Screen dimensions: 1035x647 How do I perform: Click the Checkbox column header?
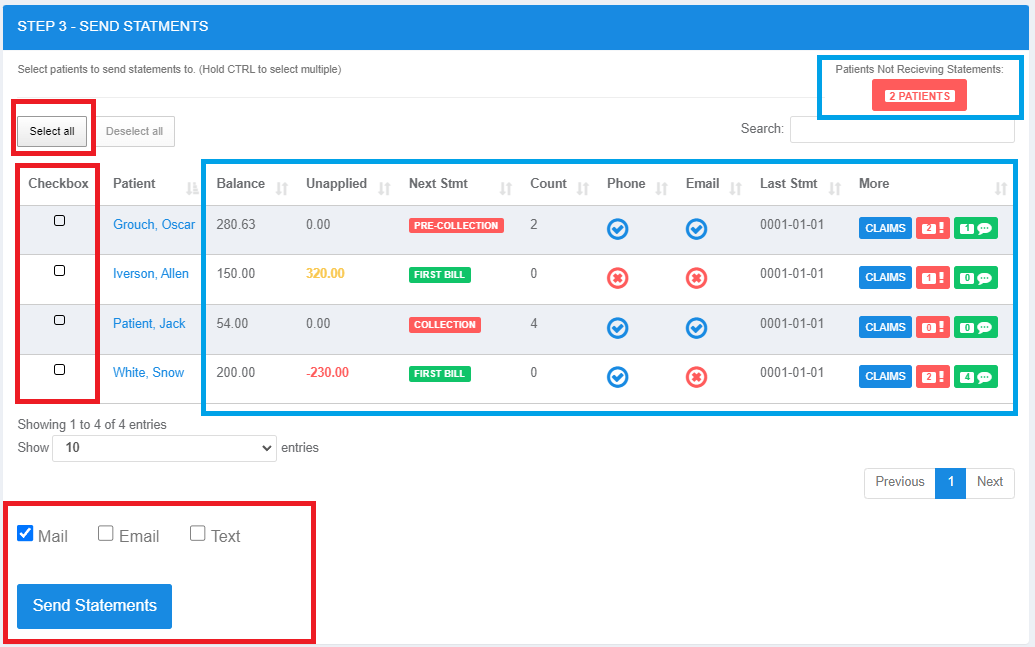point(58,184)
